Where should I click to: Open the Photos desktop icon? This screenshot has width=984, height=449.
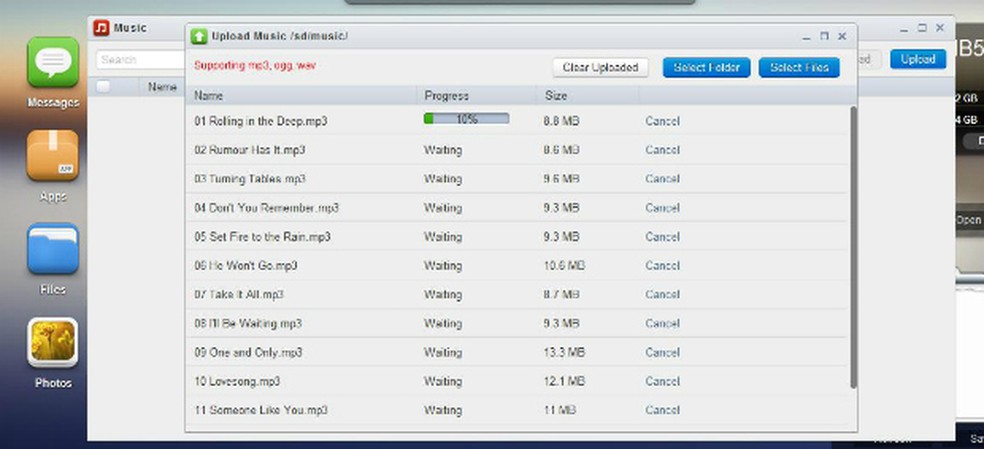pos(53,342)
